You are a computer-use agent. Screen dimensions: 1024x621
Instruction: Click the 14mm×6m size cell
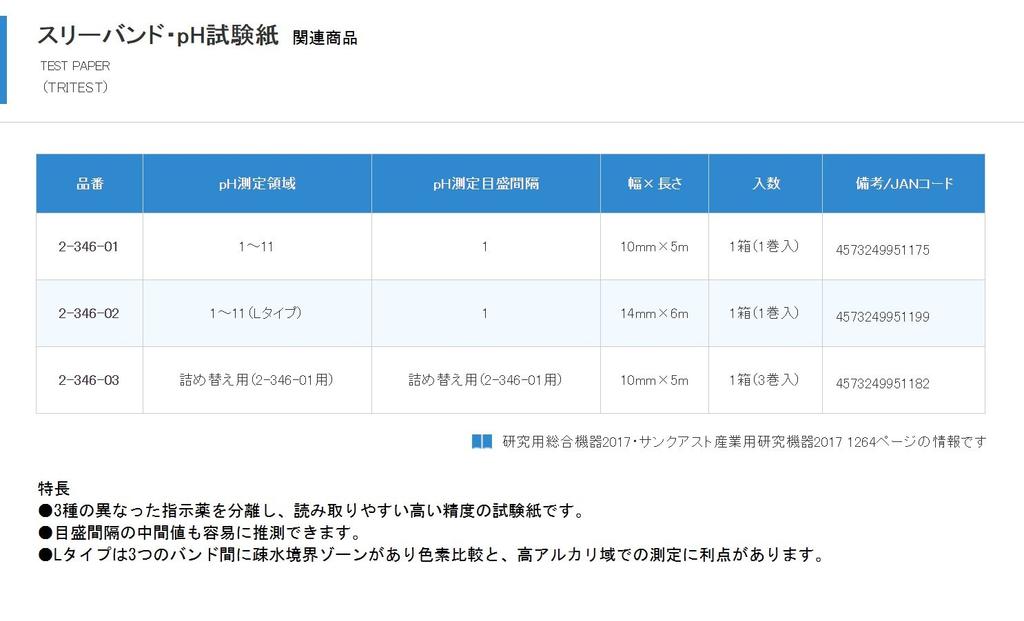pyautogui.click(x=654, y=313)
